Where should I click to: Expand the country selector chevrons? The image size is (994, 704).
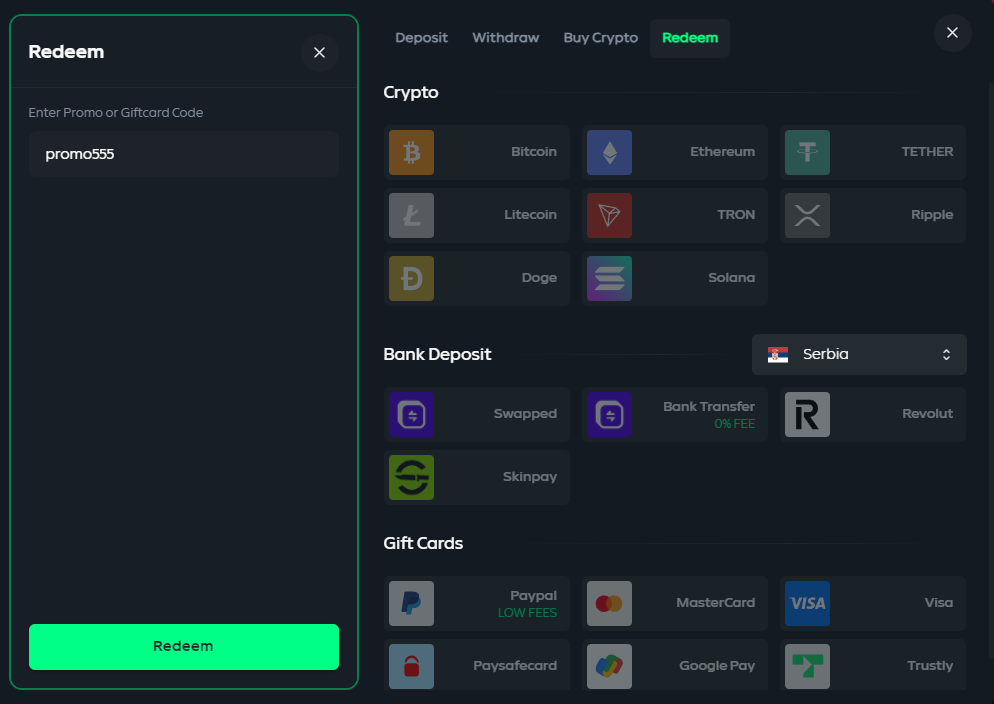946,354
